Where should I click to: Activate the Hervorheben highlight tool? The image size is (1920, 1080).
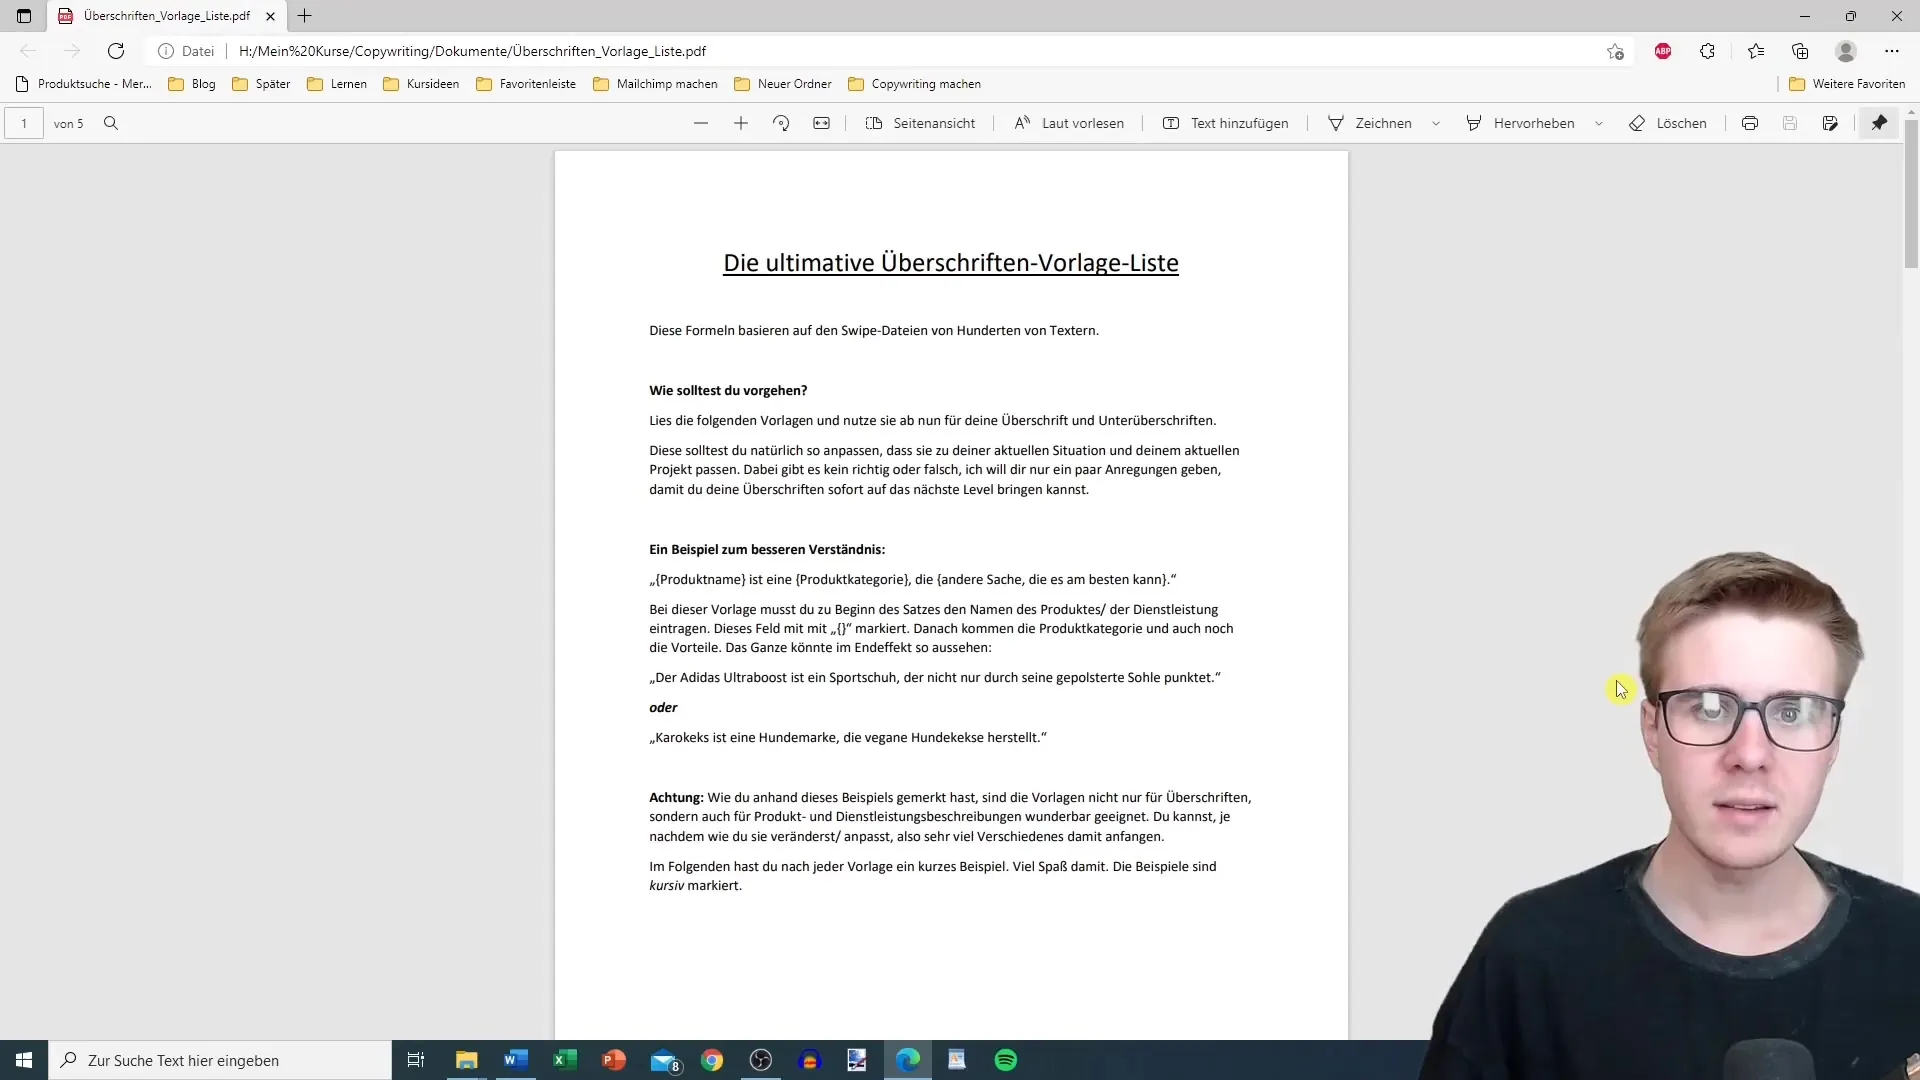1520,123
